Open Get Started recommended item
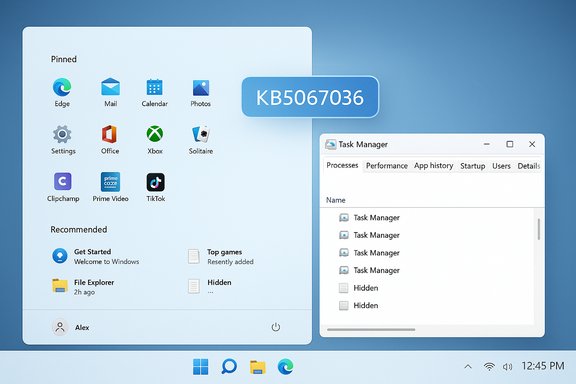The image size is (576, 384). (x=96, y=256)
